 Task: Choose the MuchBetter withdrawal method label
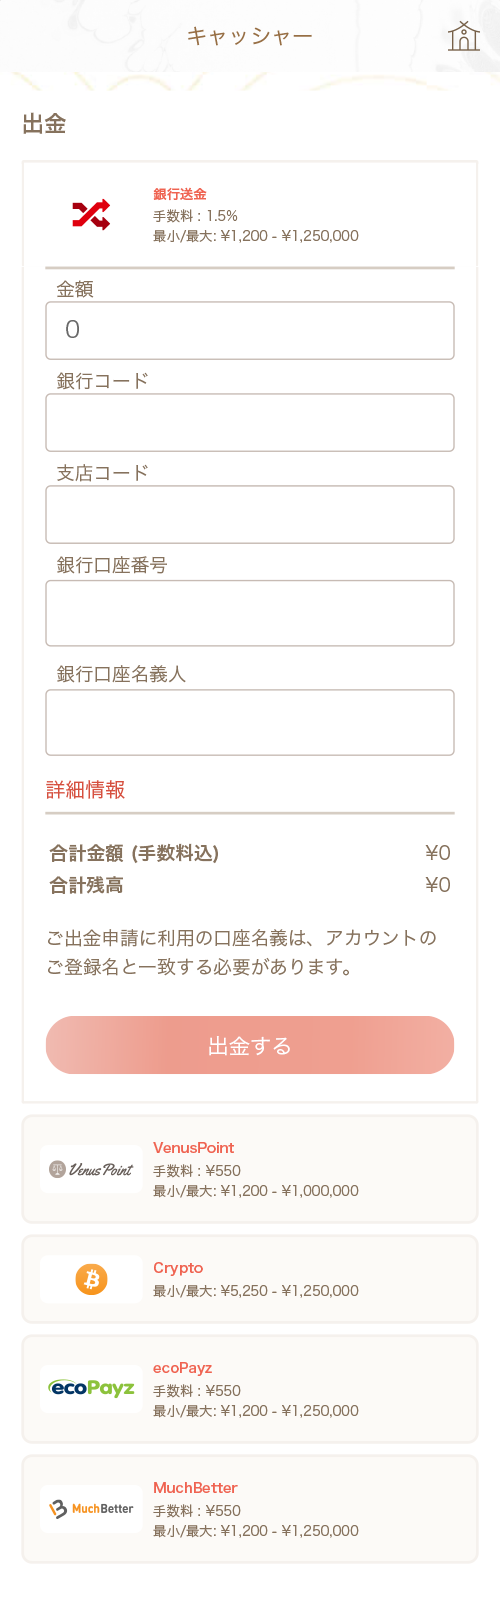pyautogui.click(x=195, y=1488)
